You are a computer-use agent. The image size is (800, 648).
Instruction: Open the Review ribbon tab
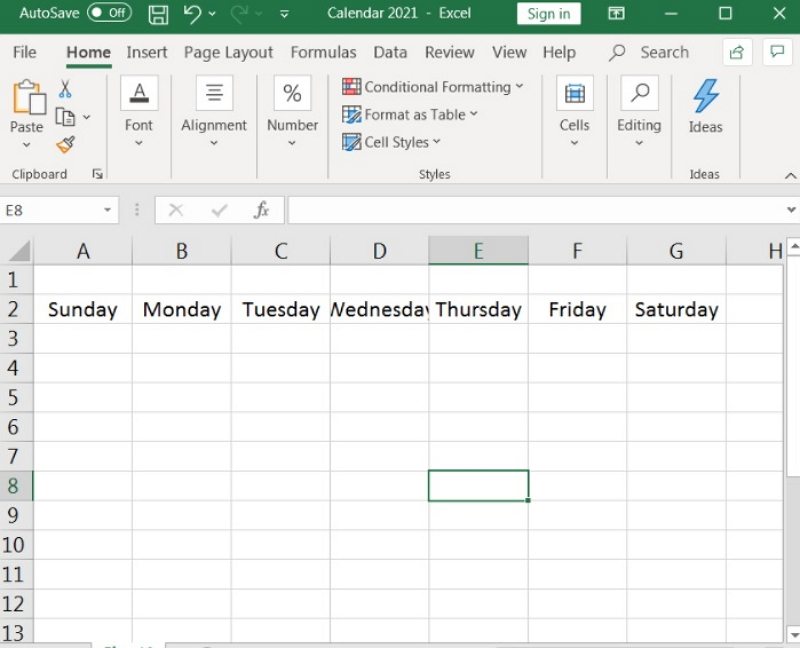[x=449, y=52]
